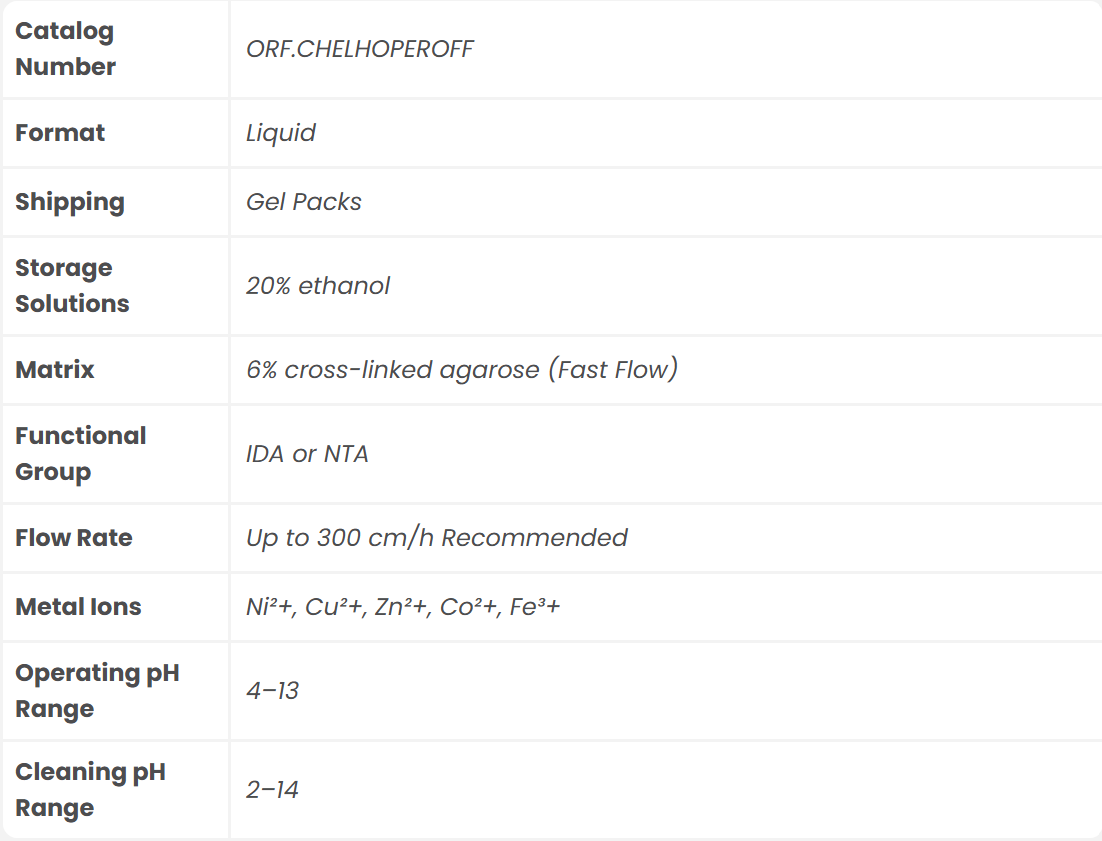The width and height of the screenshot is (1102, 841).
Task: Click the Flow Rate label
Action: (x=74, y=538)
